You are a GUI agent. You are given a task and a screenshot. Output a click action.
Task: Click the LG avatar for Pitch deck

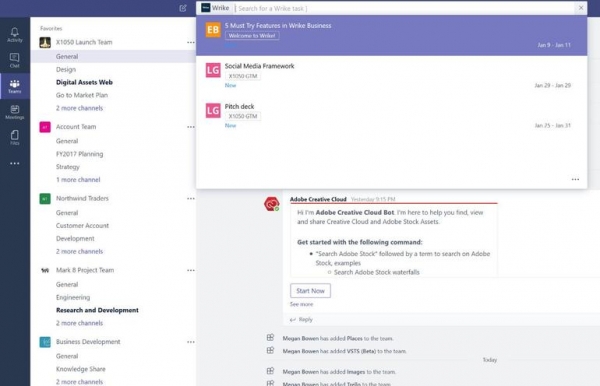[213, 111]
